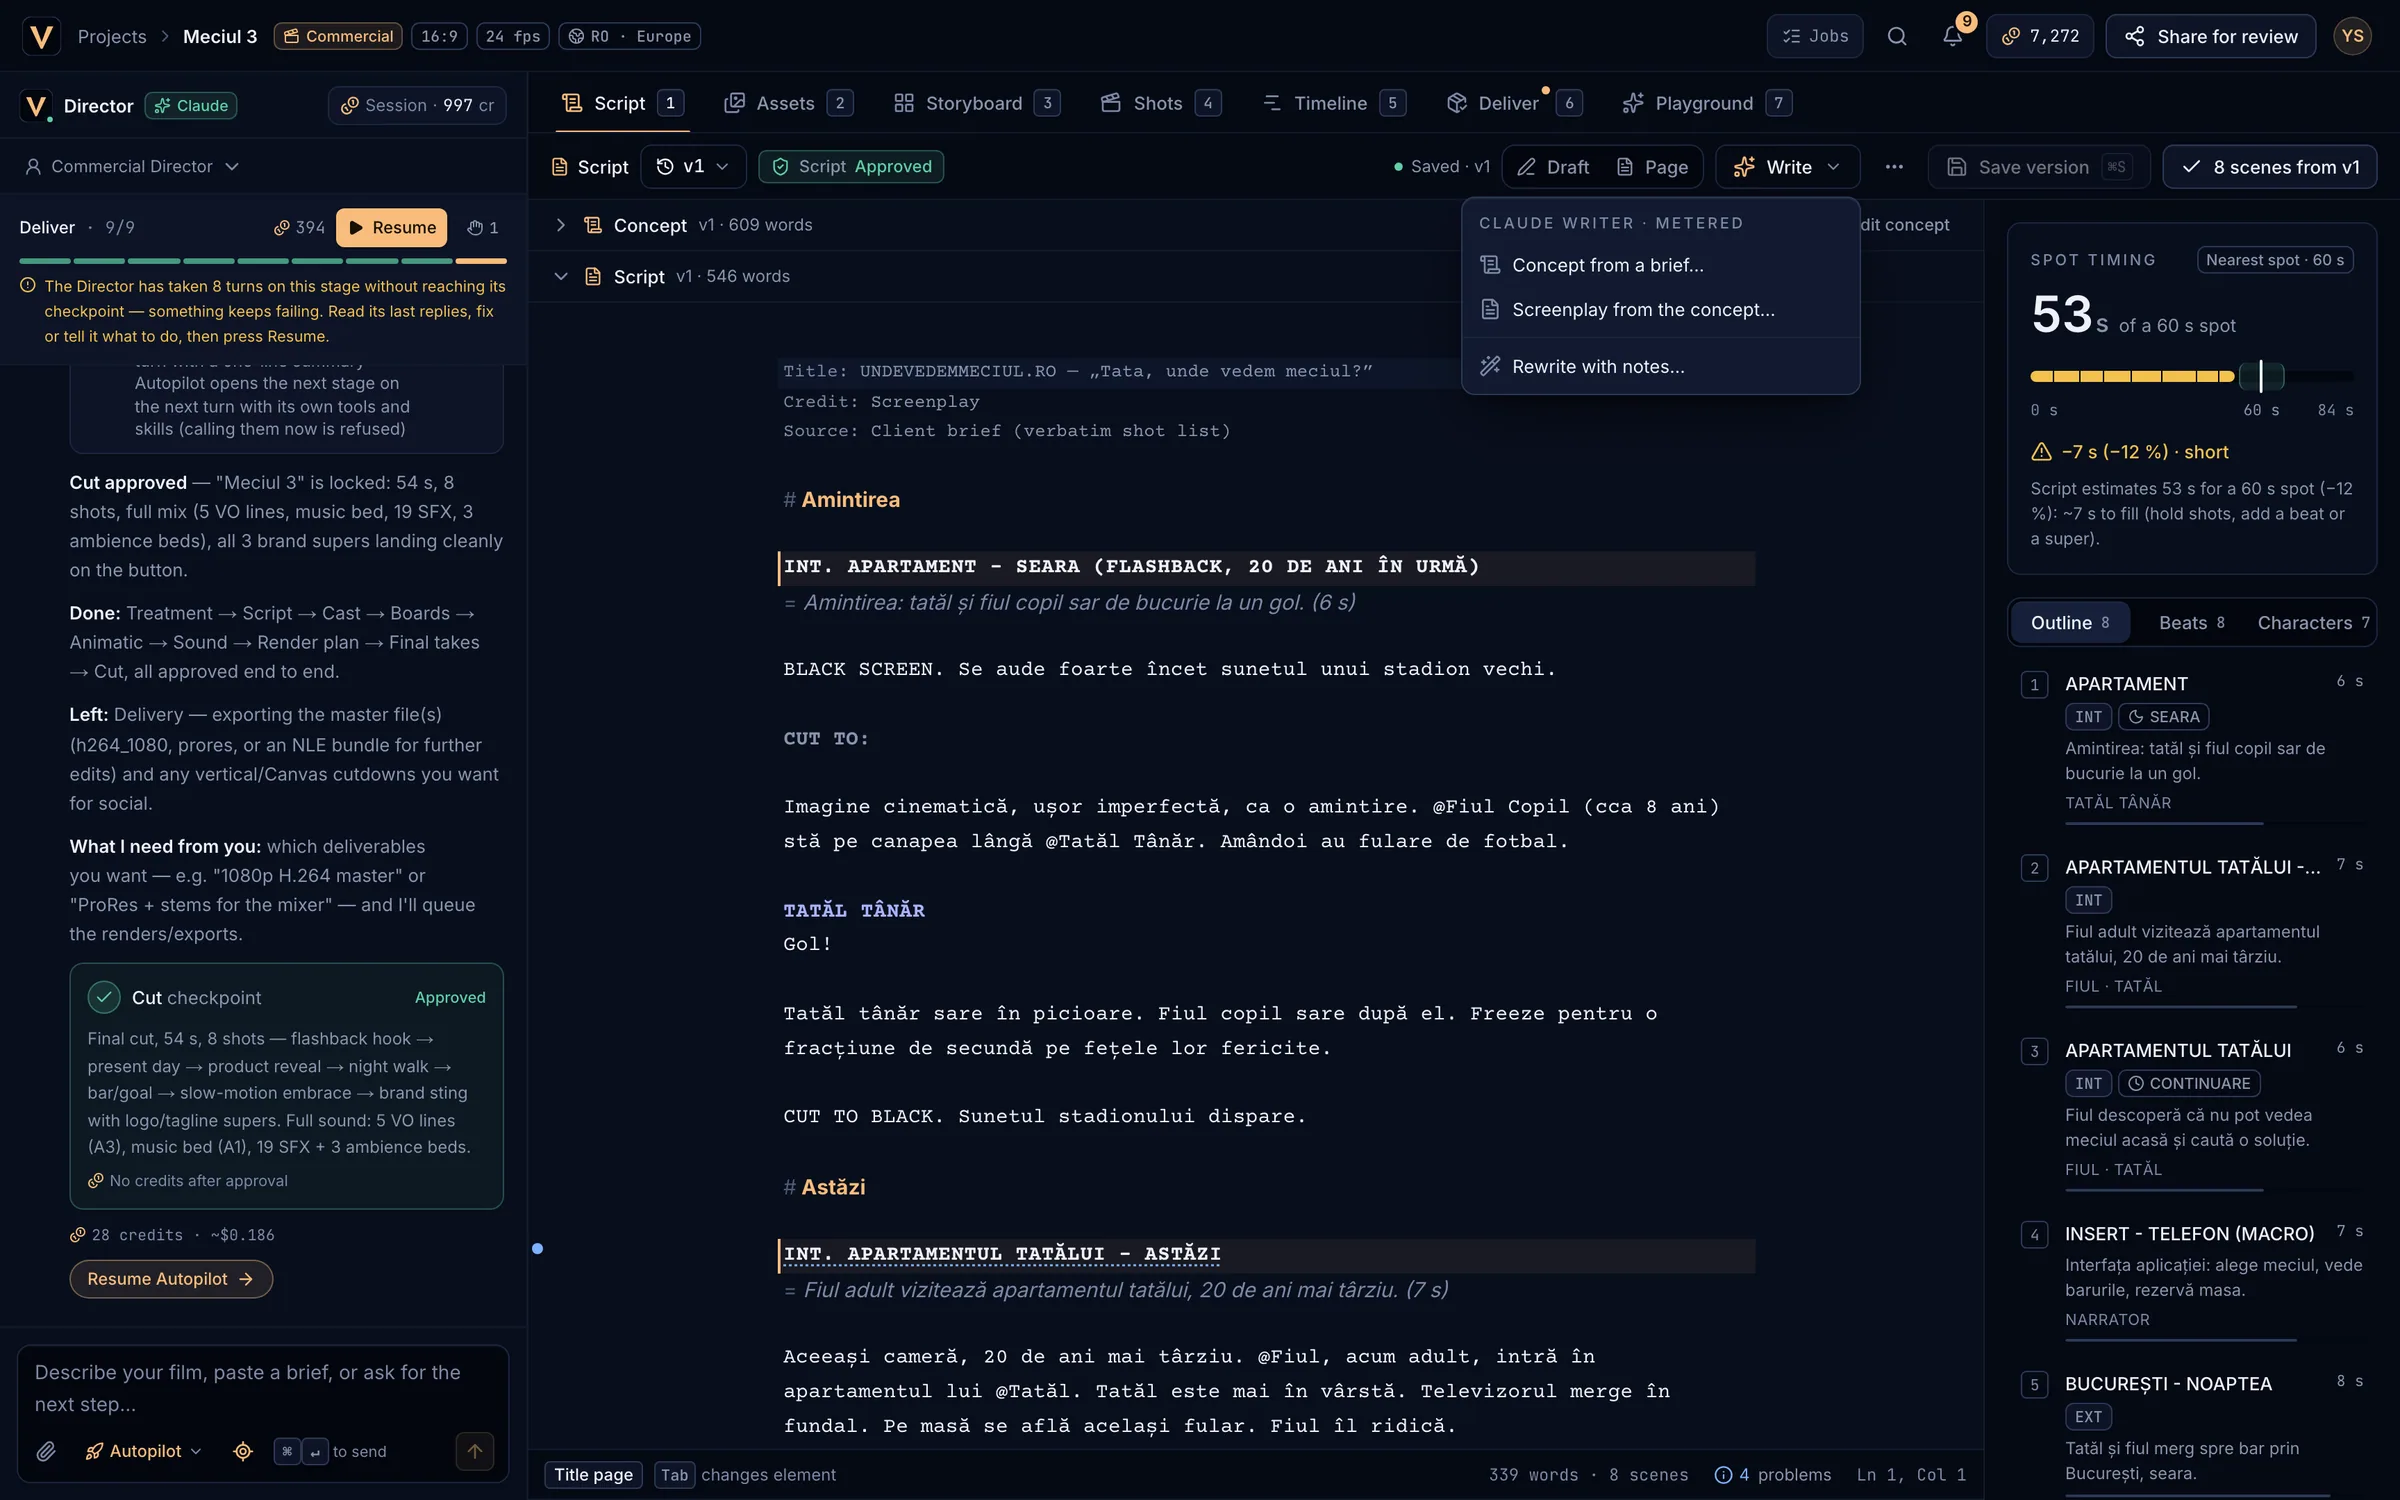2400x1500 pixels.
Task: Expand the Concept section chevron
Action: [560, 225]
